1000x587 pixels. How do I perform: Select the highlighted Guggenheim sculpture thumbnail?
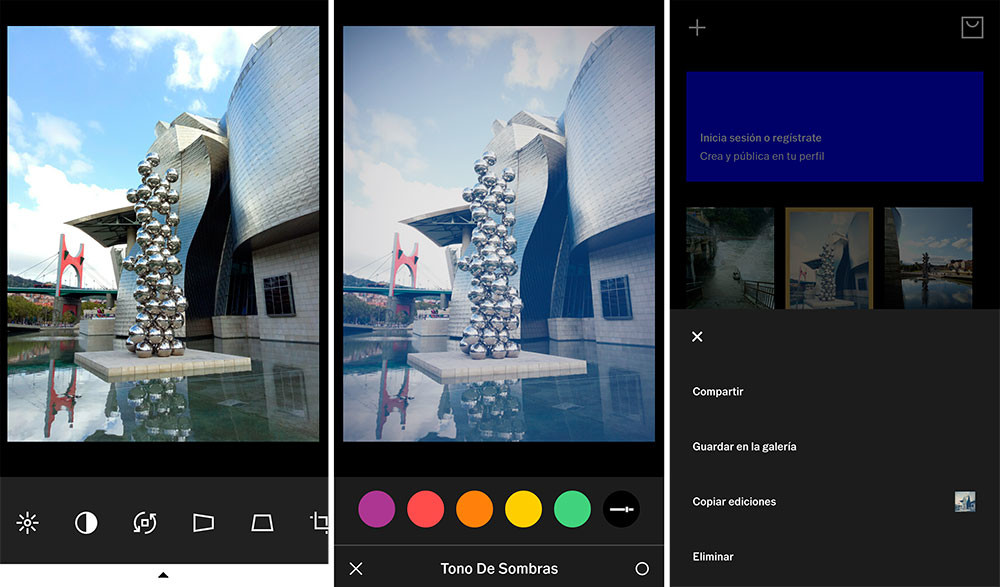(x=829, y=258)
